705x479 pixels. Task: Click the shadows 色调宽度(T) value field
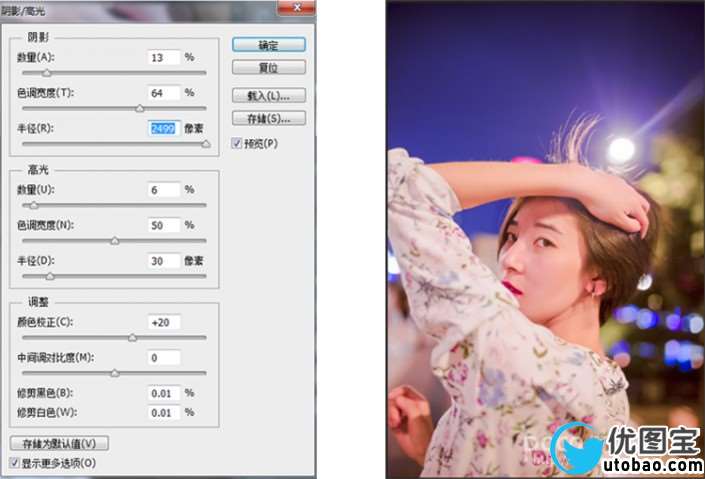pyautogui.click(x=164, y=93)
